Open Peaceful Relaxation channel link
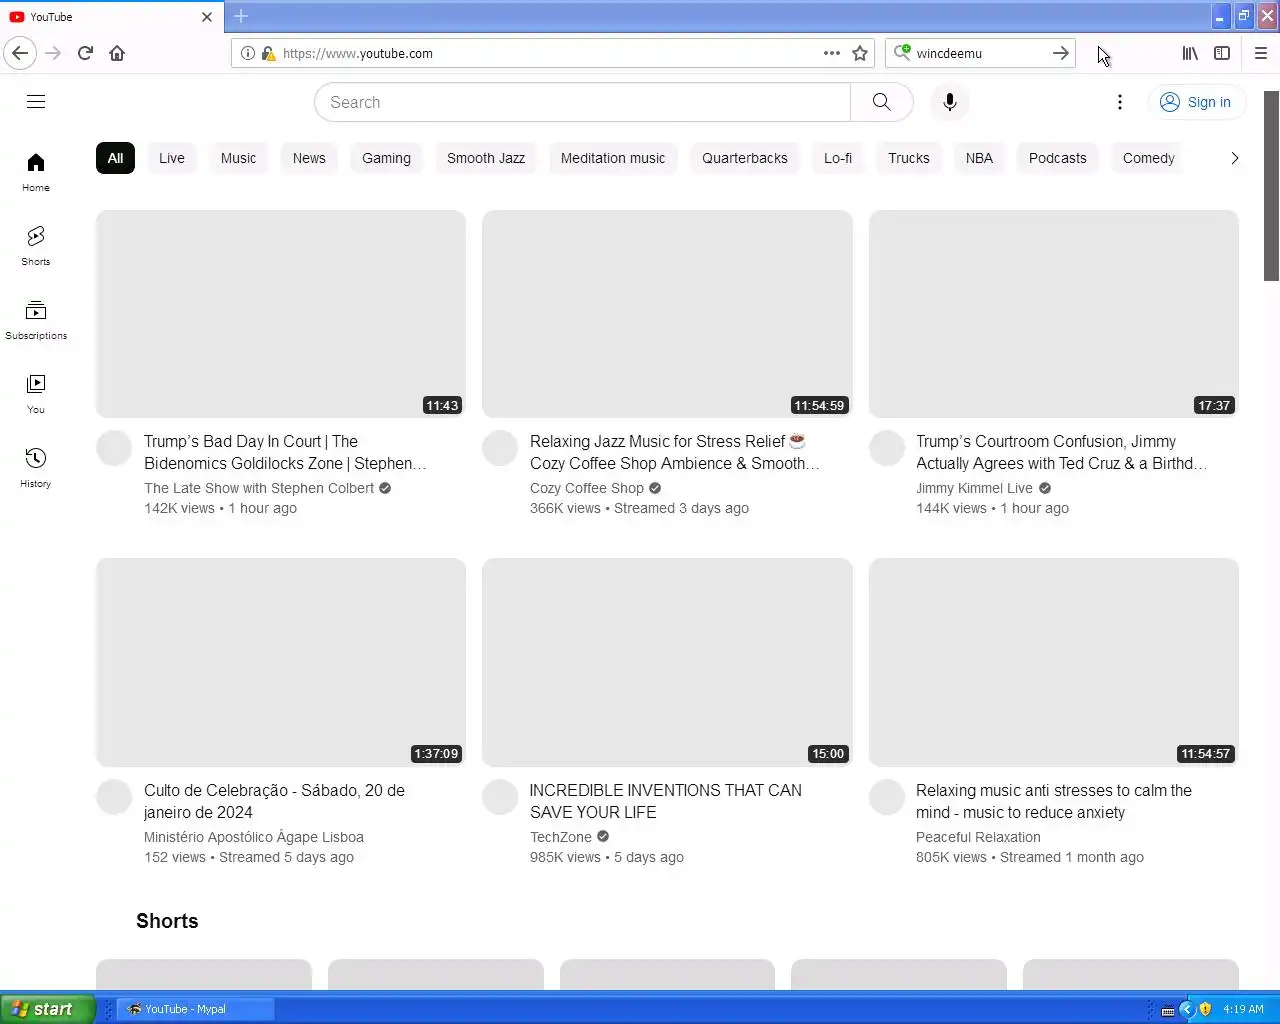 click(x=978, y=837)
